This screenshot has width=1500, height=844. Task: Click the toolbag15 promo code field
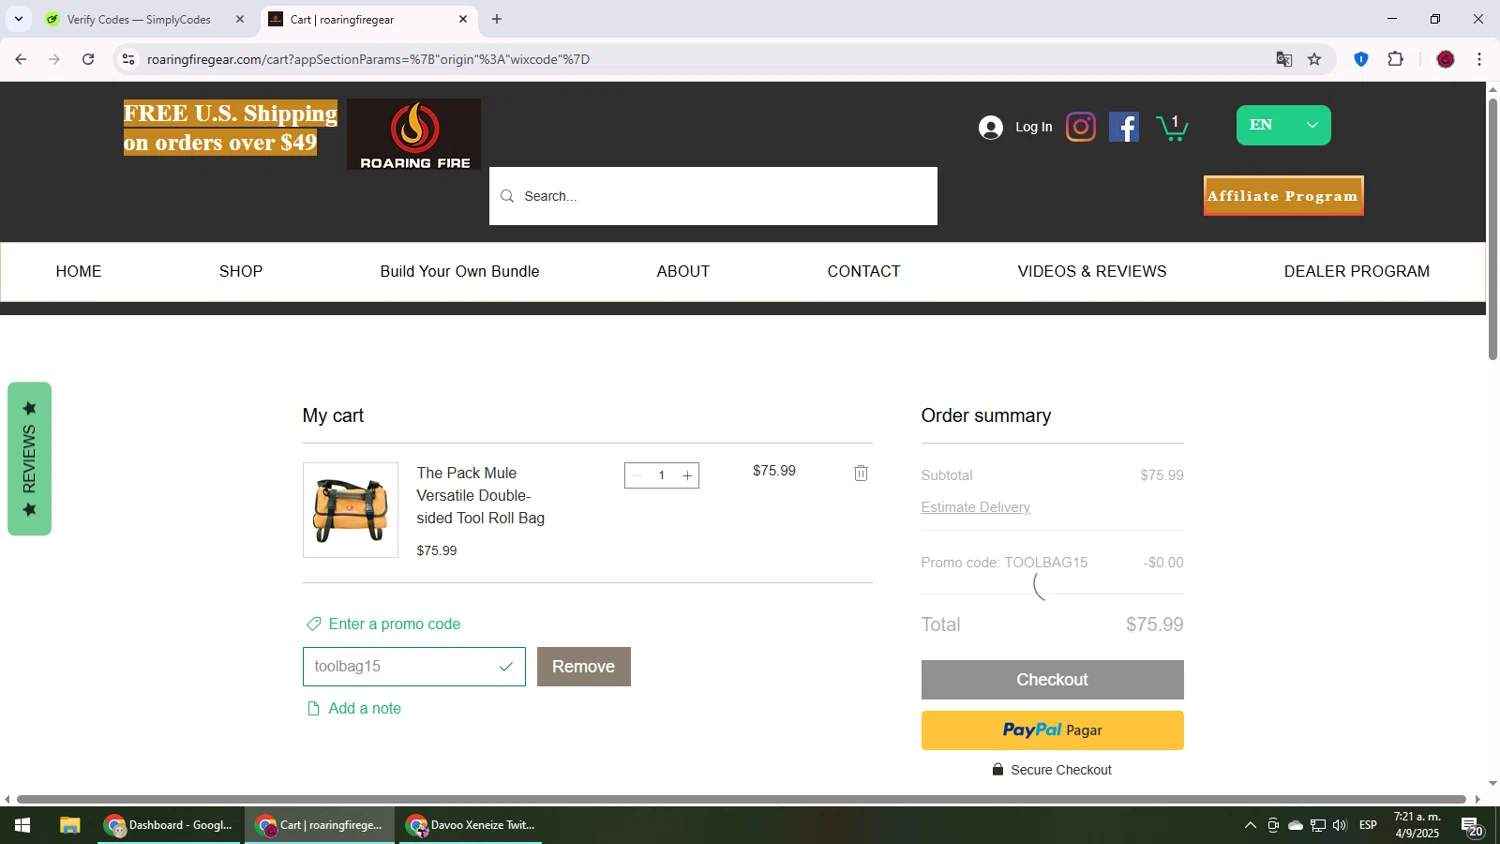tap(414, 666)
